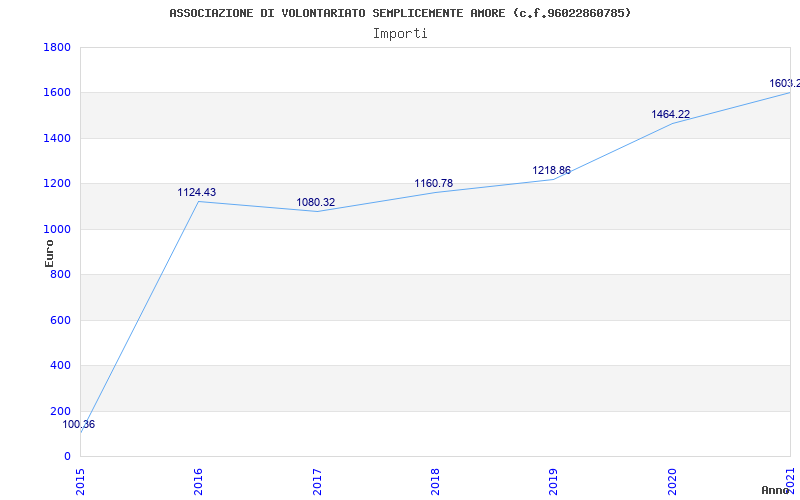Click the x-axis year label 2016

[198, 482]
